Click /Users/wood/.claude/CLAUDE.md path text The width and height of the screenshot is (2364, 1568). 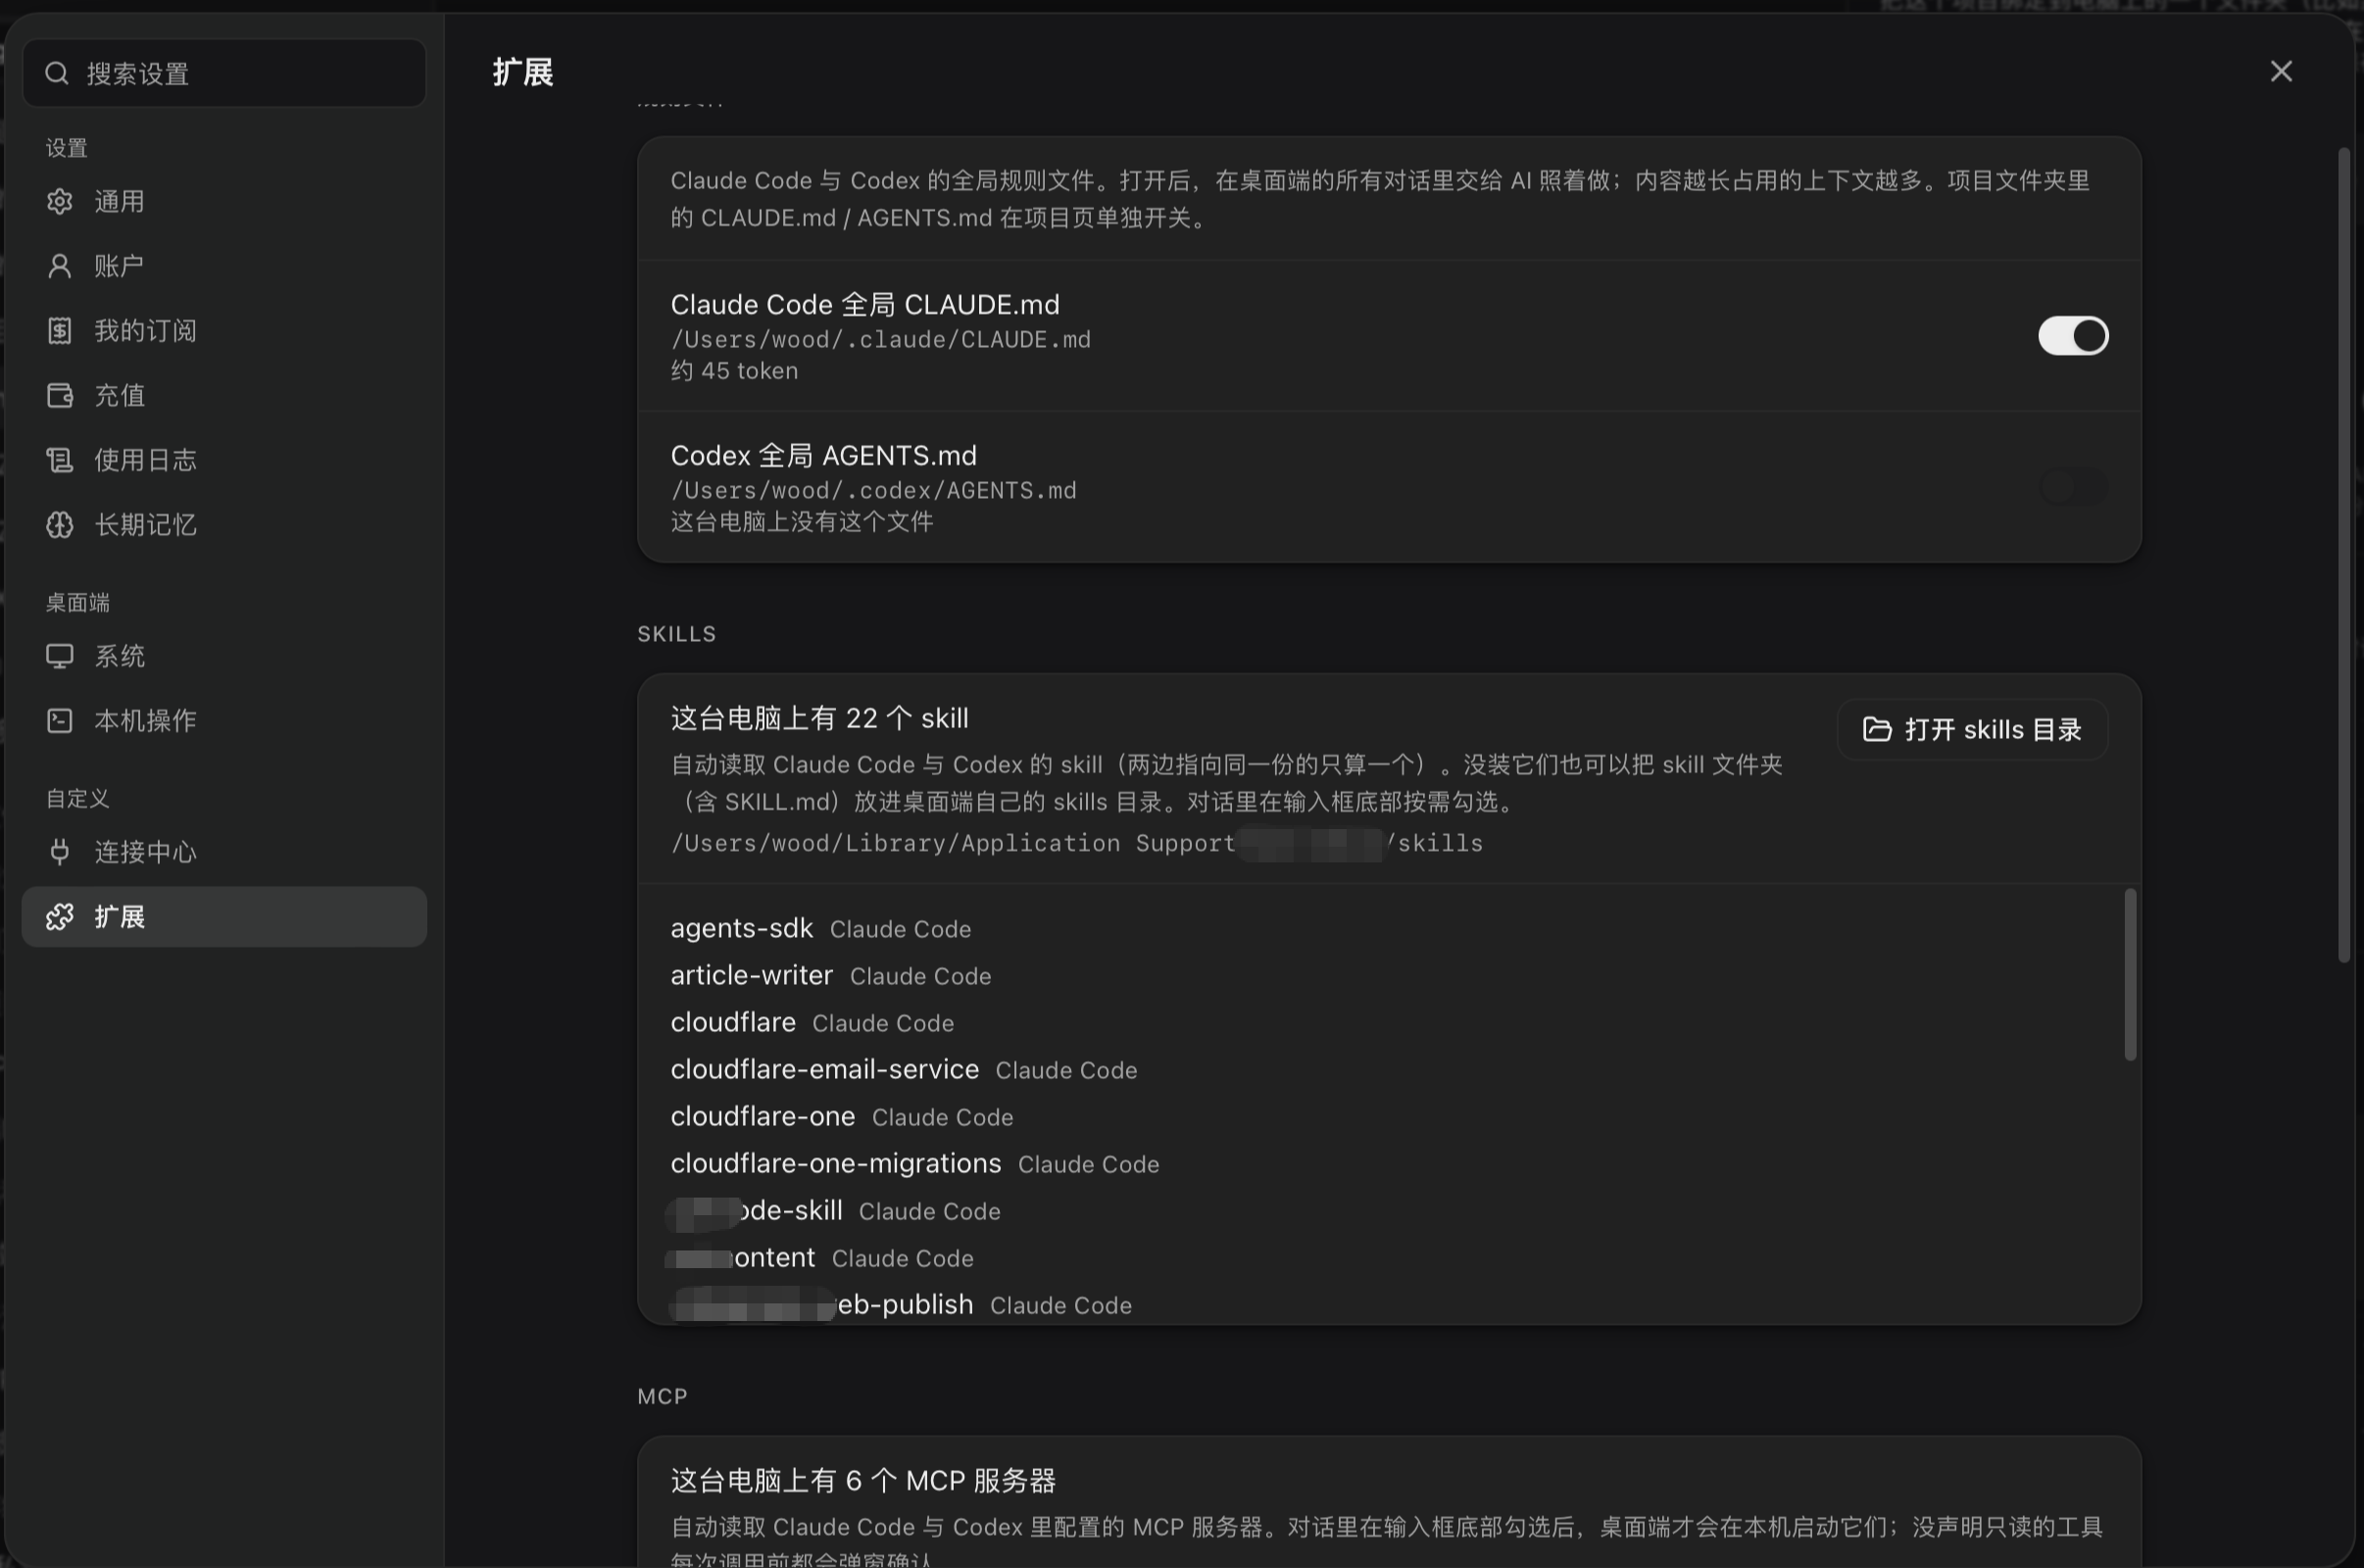(x=880, y=340)
